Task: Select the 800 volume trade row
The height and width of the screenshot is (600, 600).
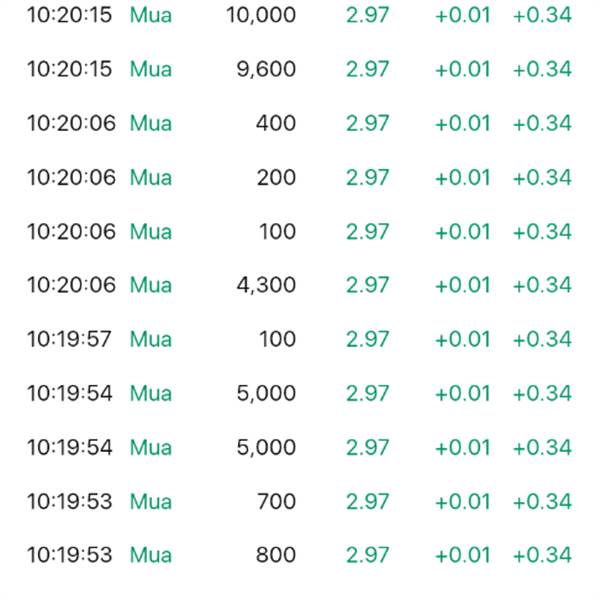Action: [x=300, y=555]
